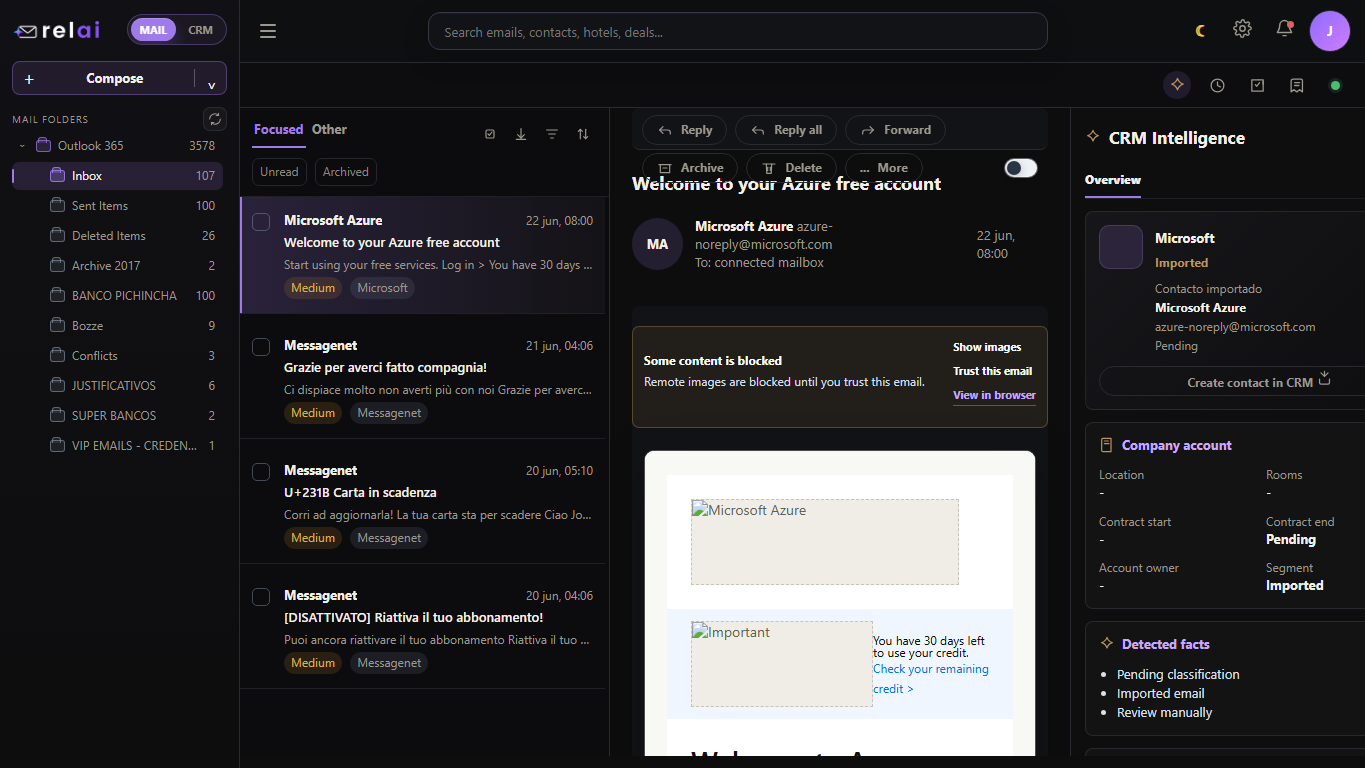Refresh mail folders icon
Viewport: 1365px width, 768px height.
[x=215, y=119]
